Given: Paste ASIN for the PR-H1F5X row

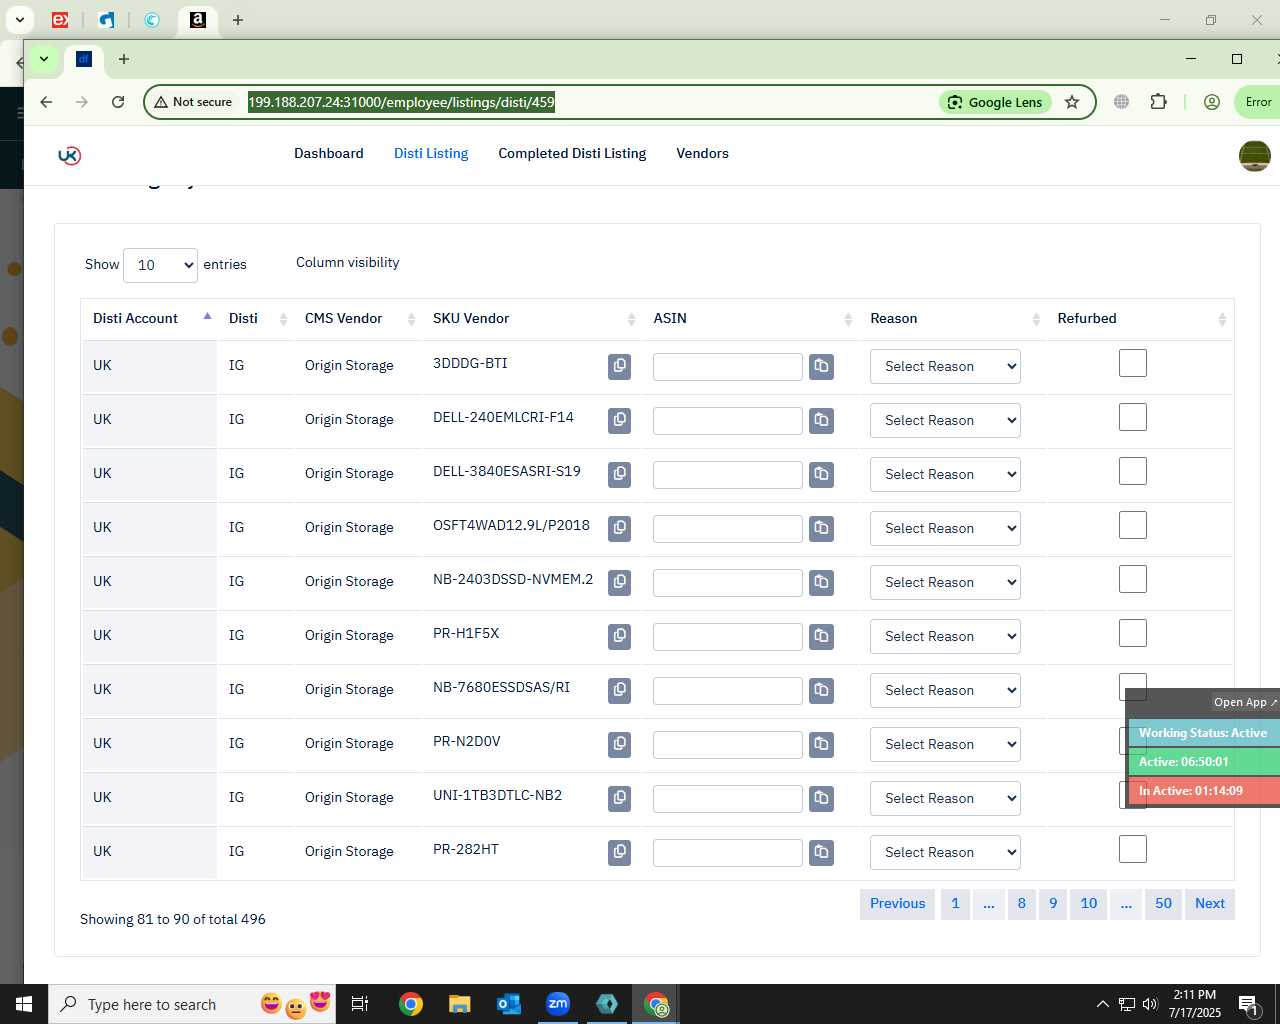Looking at the screenshot, I should (x=822, y=636).
